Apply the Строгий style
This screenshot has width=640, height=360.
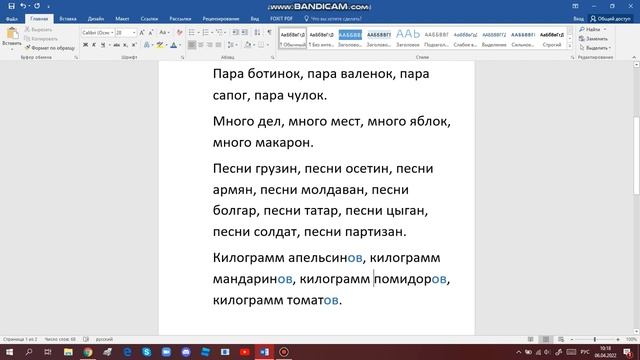click(x=552, y=38)
